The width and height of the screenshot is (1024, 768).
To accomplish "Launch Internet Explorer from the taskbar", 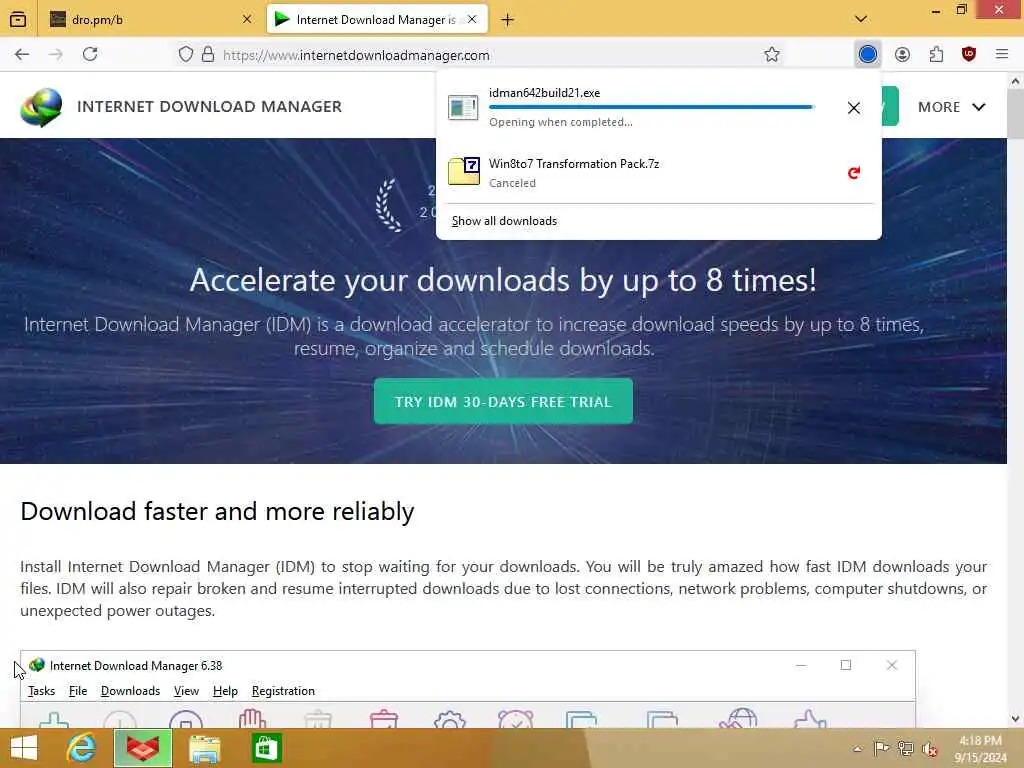I will pyautogui.click(x=81, y=748).
